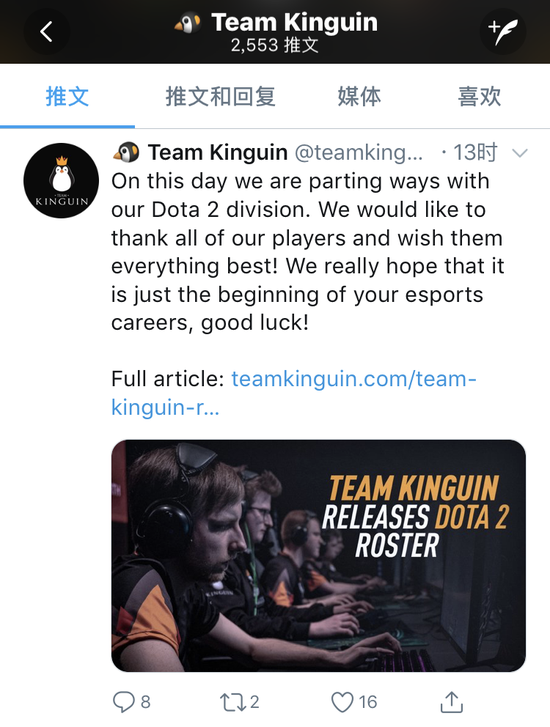This screenshot has height=727, width=550.
Task: Open replies via the comment bubble icon
Action: tap(124, 701)
